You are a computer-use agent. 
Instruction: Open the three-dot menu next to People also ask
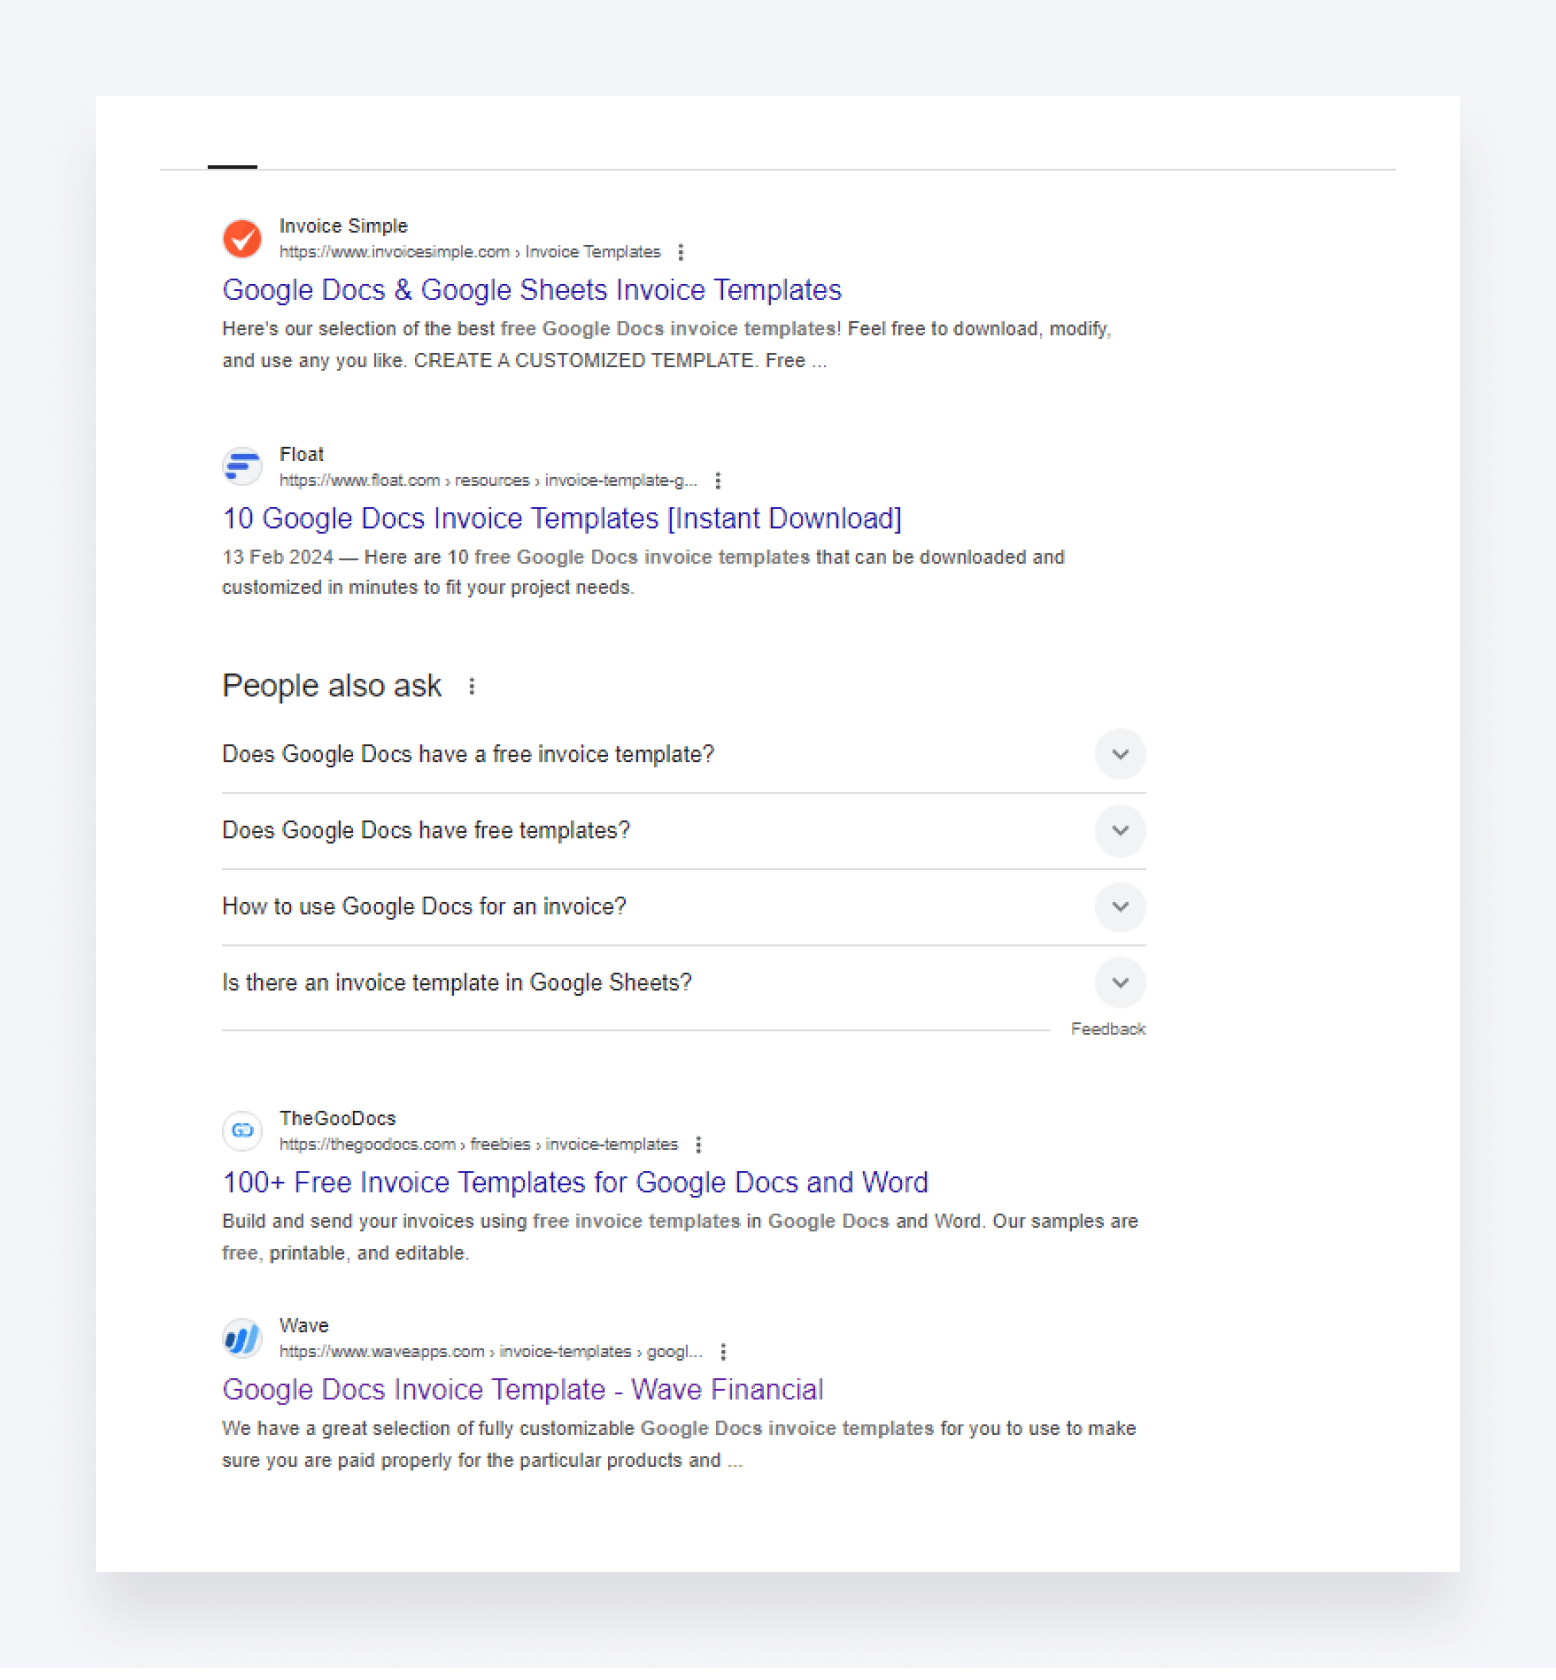472,686
